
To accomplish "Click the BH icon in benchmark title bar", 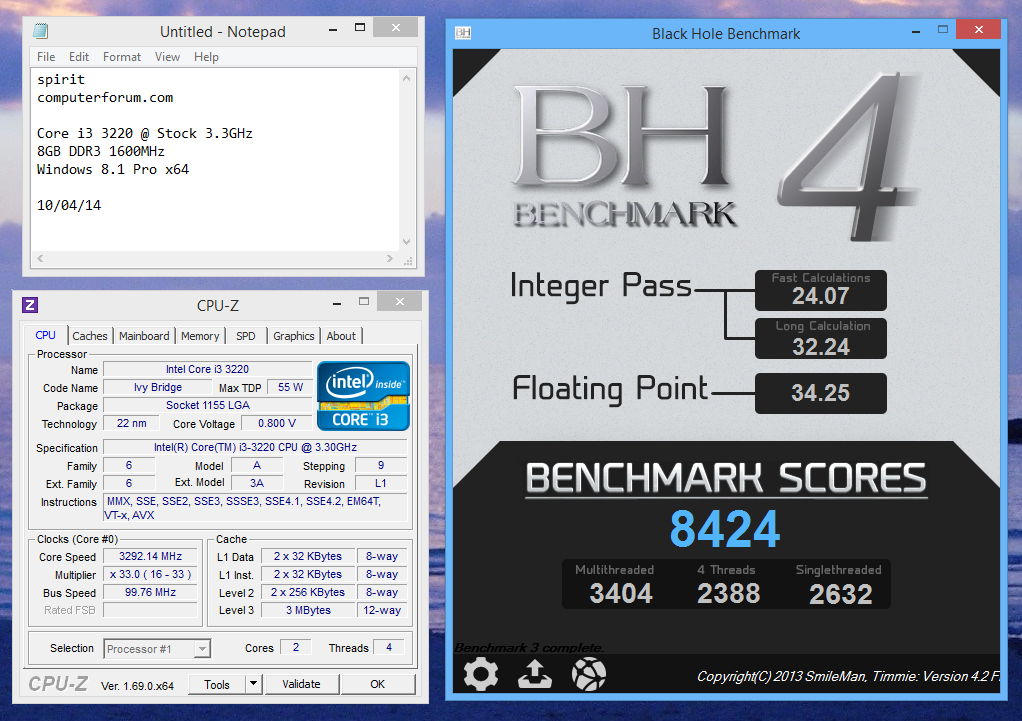I will [463, 33].
